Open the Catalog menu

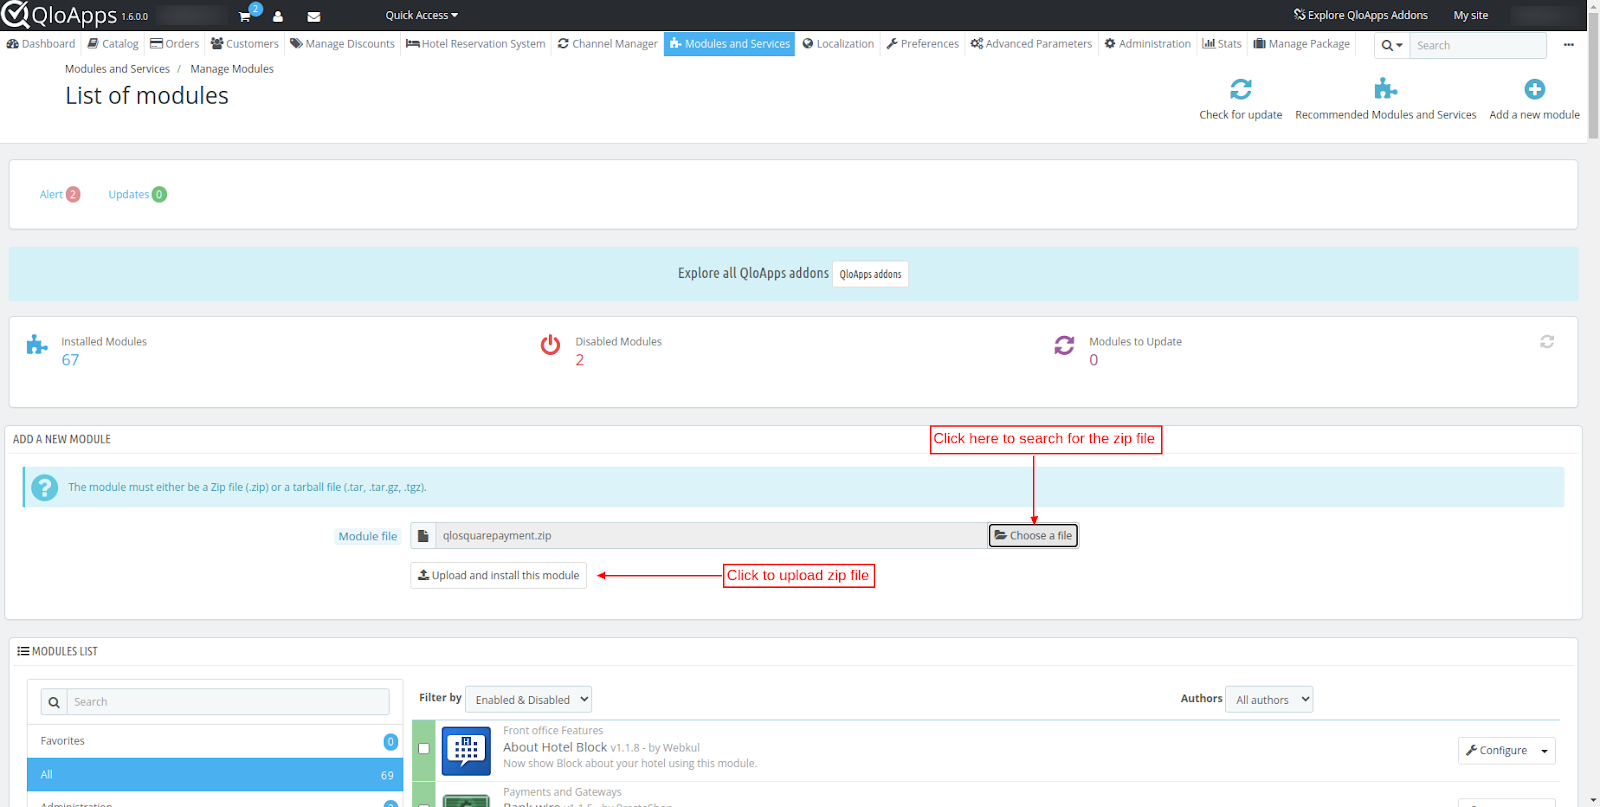pos(113,44)
